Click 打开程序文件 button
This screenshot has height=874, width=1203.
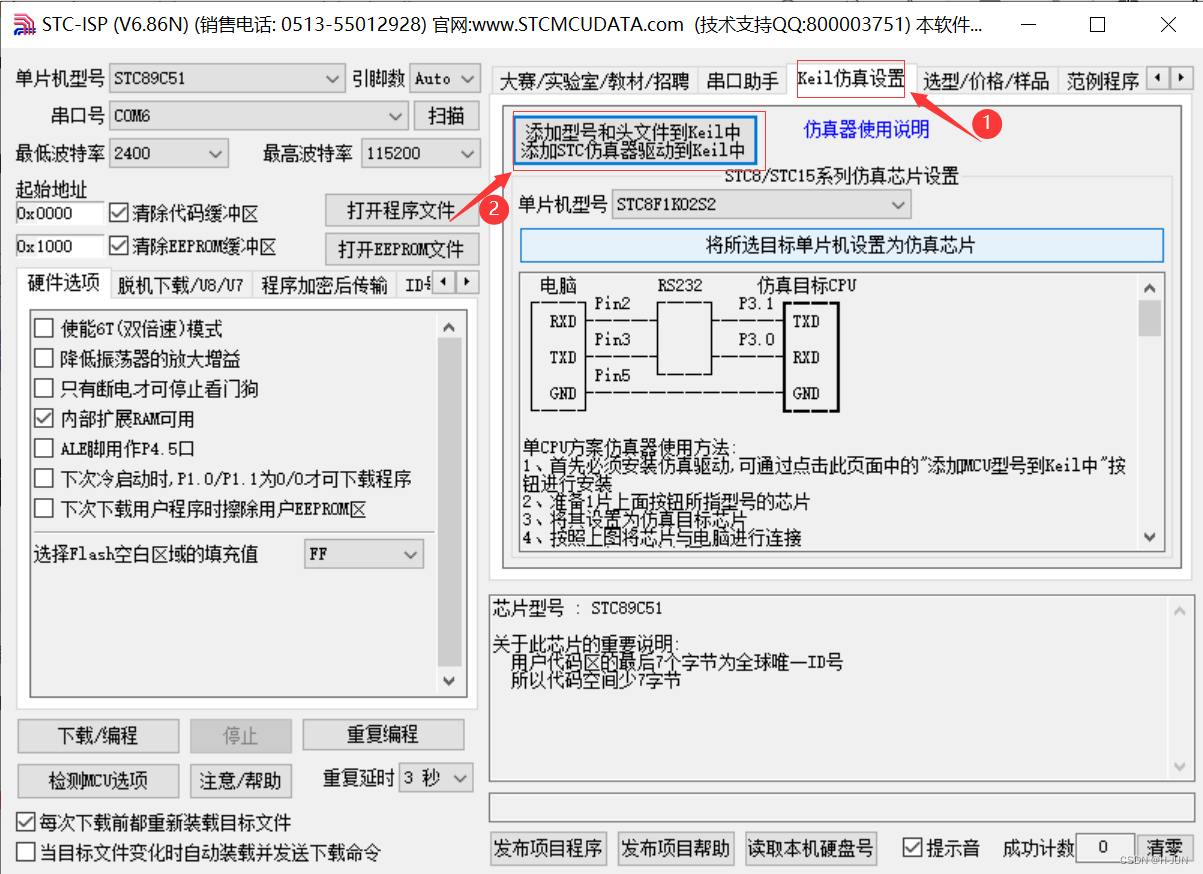click(x=401, y=211)
